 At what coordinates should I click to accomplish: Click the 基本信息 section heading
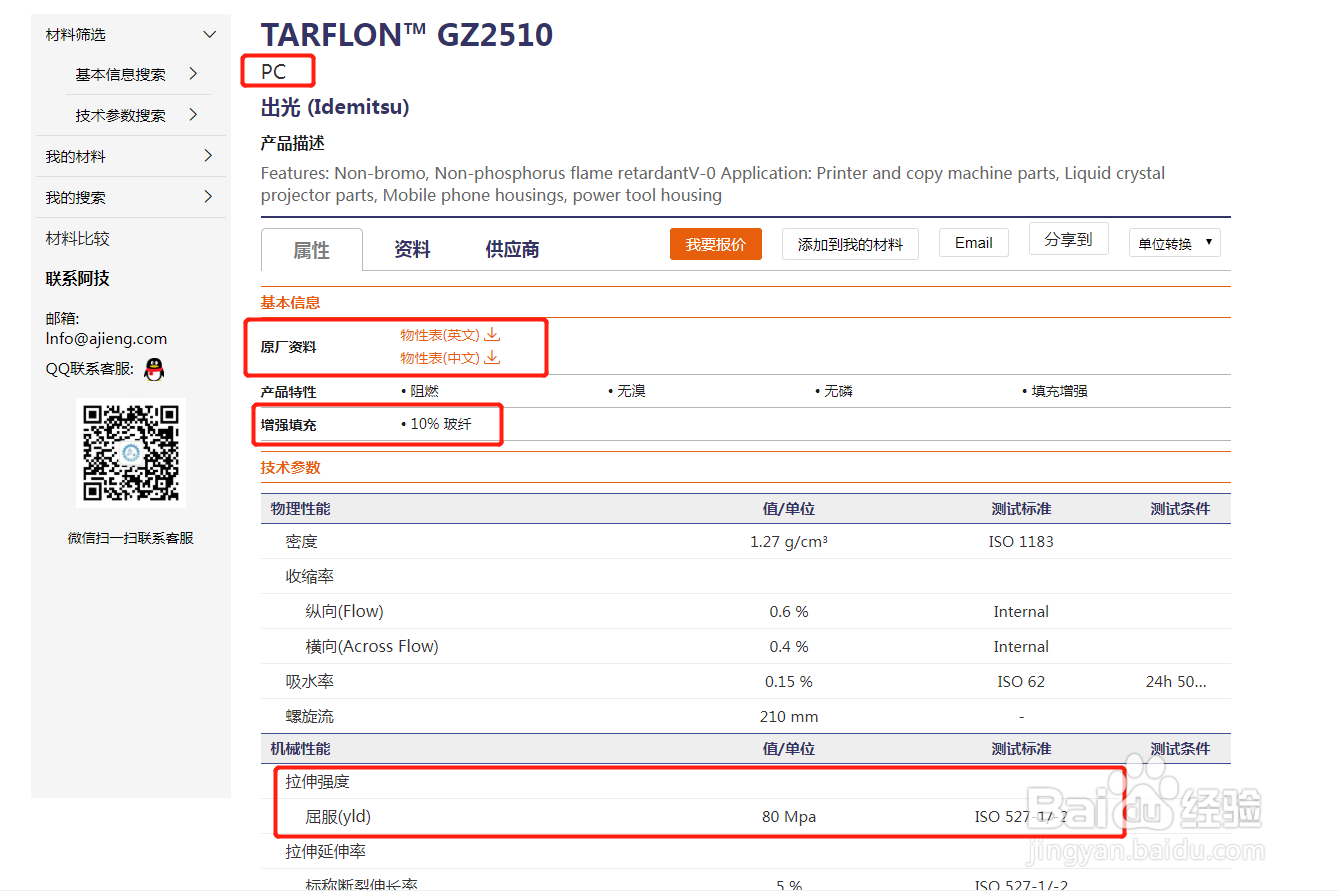pos(290,302)
